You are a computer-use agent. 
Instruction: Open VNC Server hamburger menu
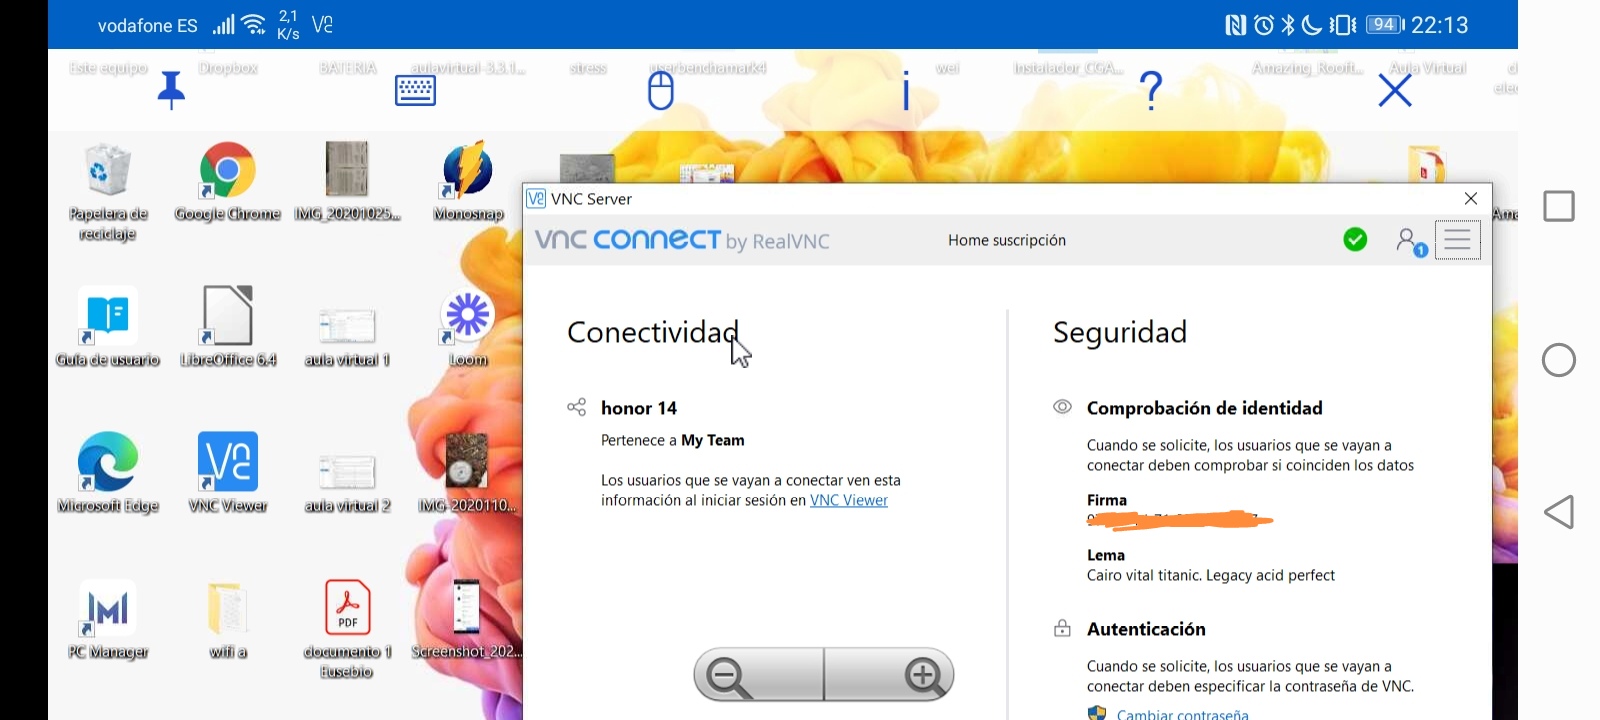pos(1458,240)
